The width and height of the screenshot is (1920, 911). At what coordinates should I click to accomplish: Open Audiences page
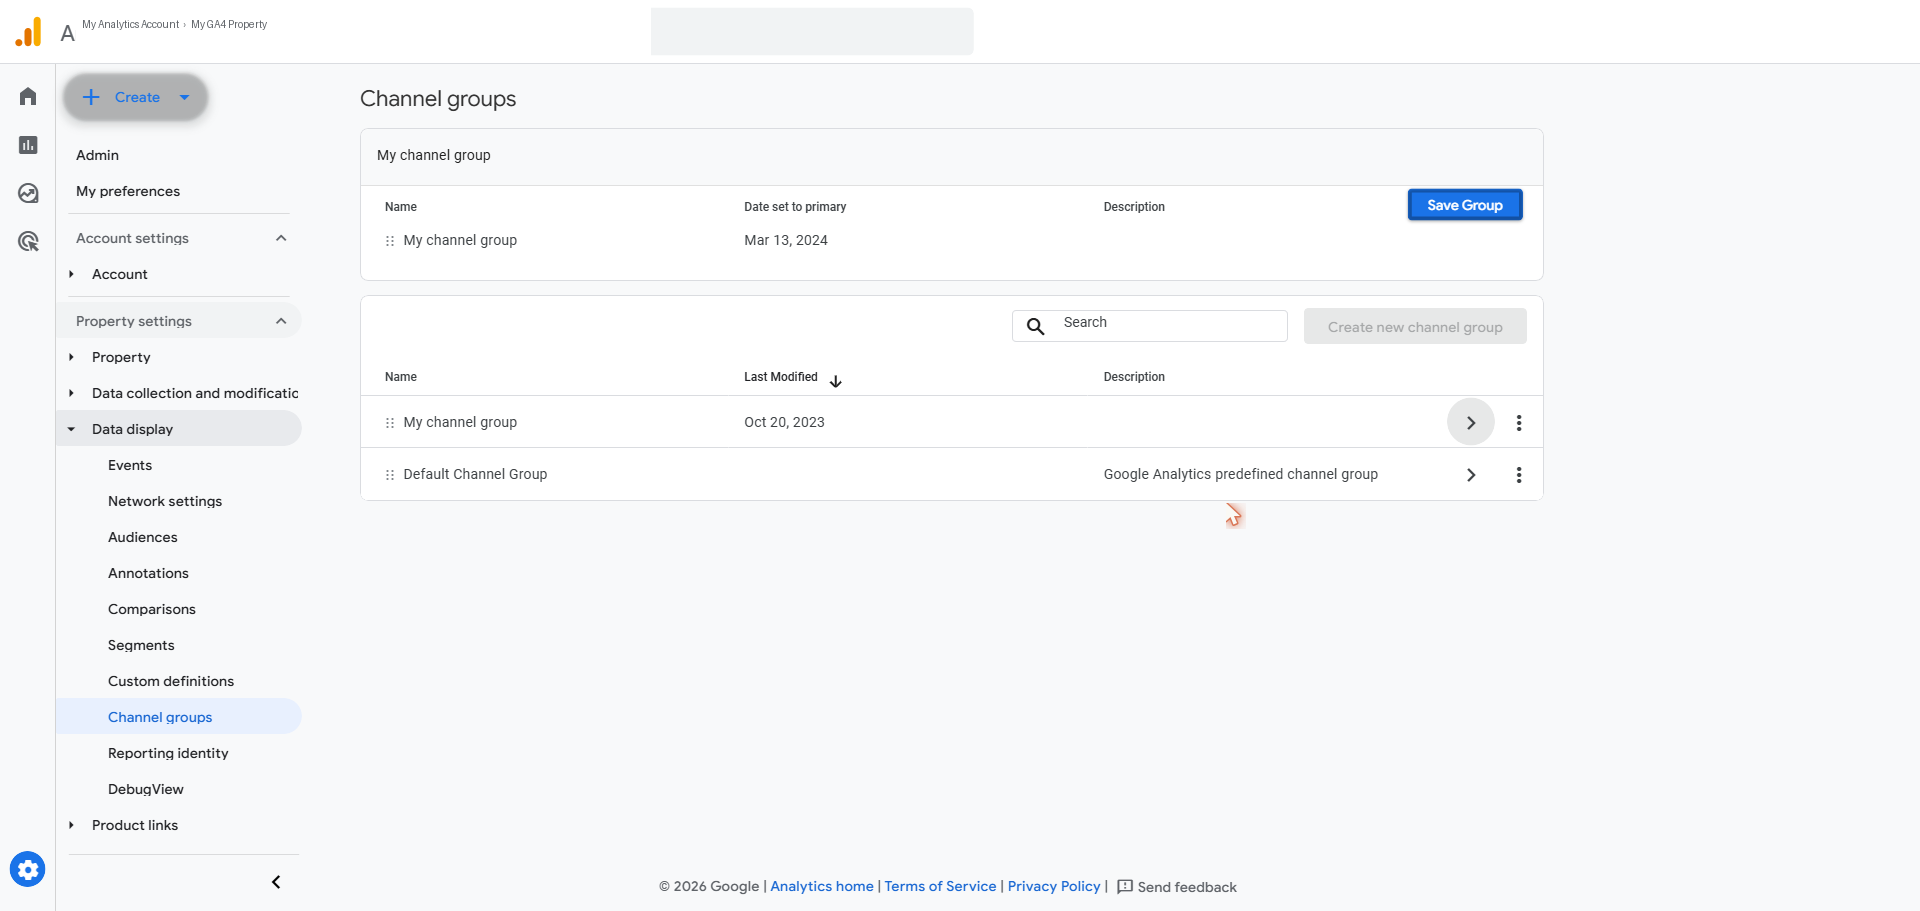point(143,537)
